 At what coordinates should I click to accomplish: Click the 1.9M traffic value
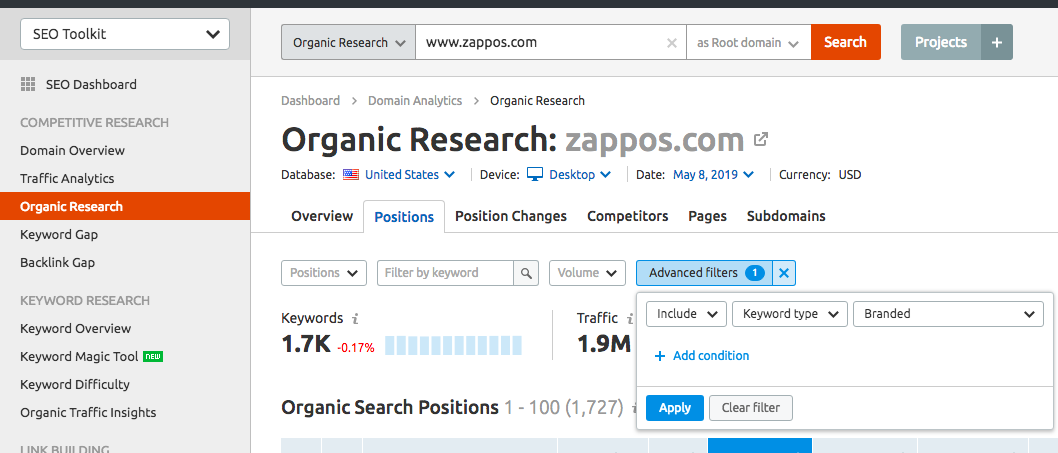(604, 344)
